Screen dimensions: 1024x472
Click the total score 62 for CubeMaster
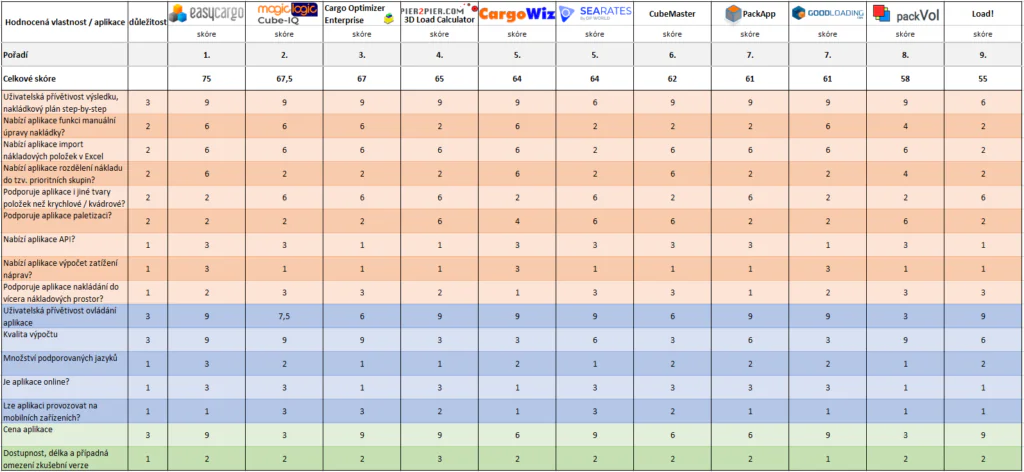coord(672,79)
